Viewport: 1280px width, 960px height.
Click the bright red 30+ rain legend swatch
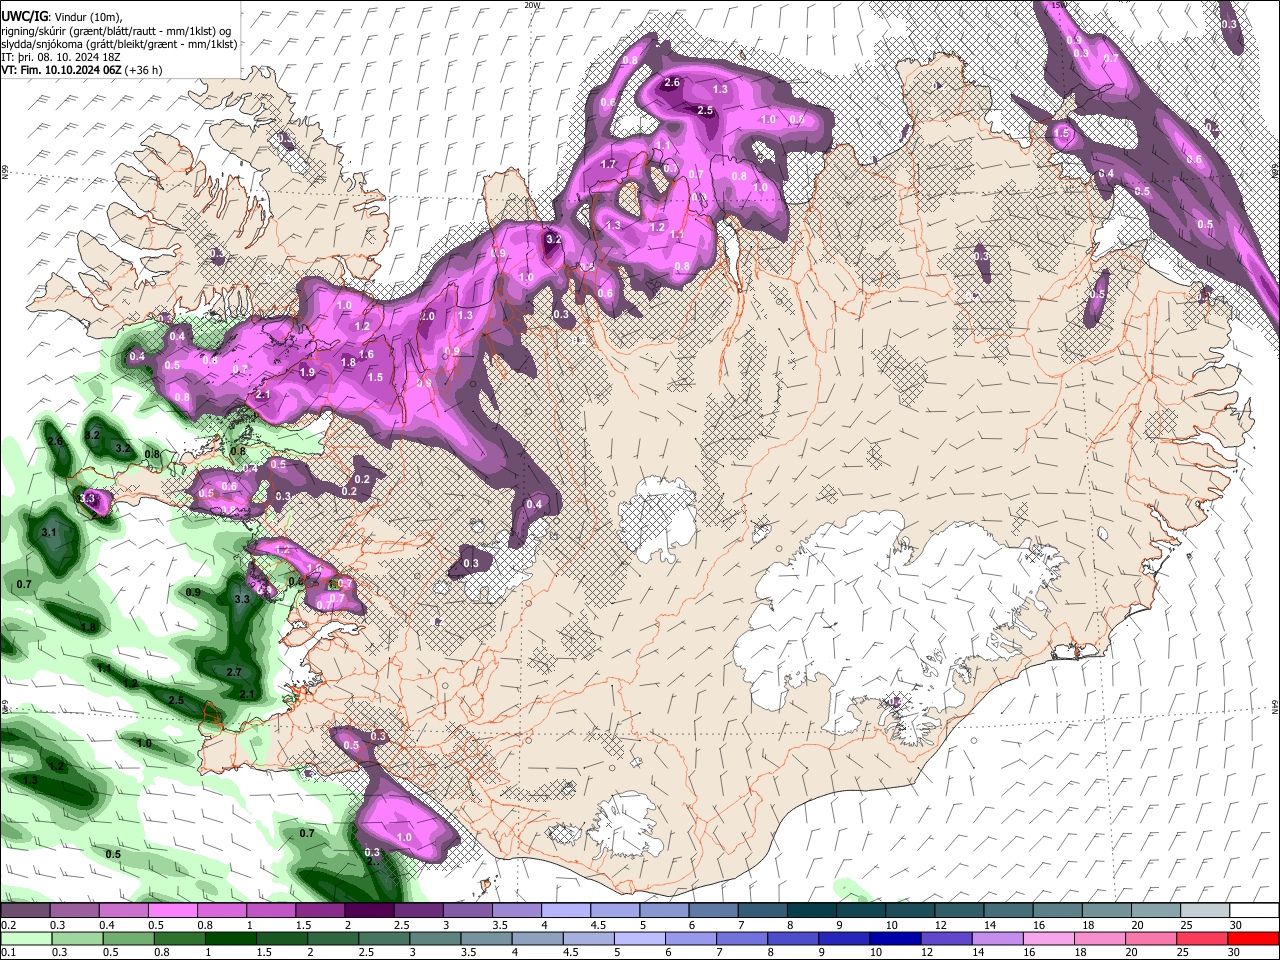[1253, 938]
